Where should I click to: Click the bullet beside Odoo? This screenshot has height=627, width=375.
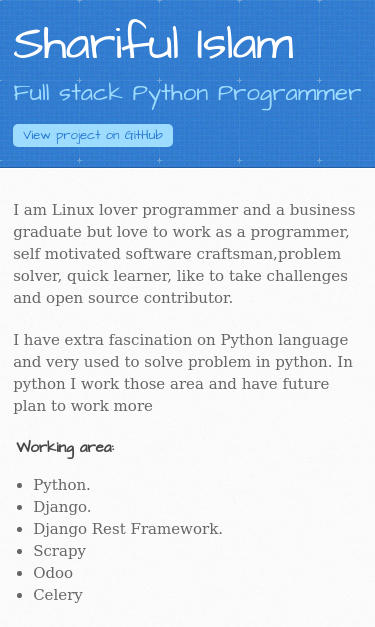(x=20, y=573)
